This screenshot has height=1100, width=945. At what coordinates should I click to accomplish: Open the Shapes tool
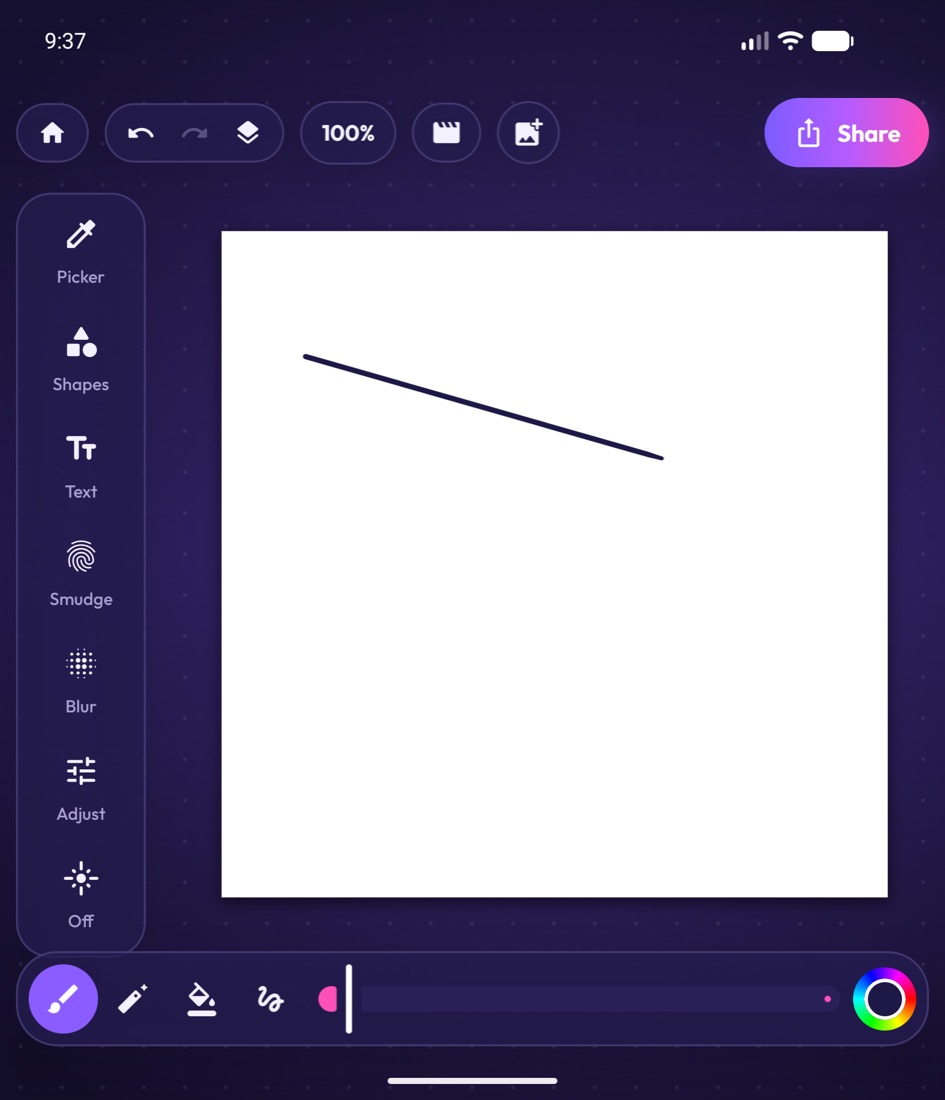81,360
